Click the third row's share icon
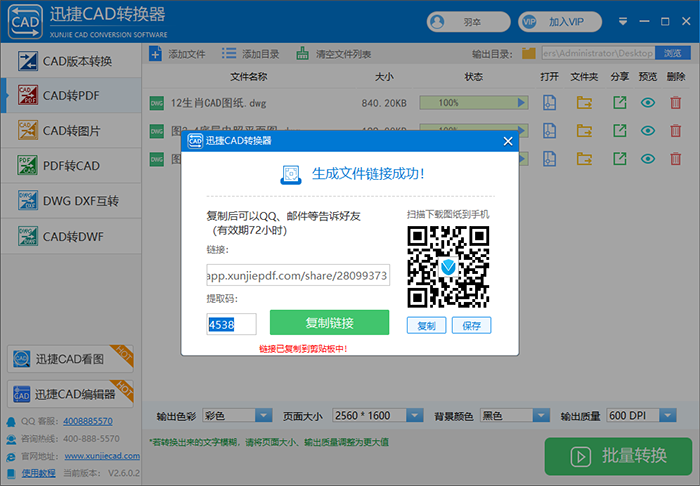This screenshot has height=486, width=700. point(620,159)
